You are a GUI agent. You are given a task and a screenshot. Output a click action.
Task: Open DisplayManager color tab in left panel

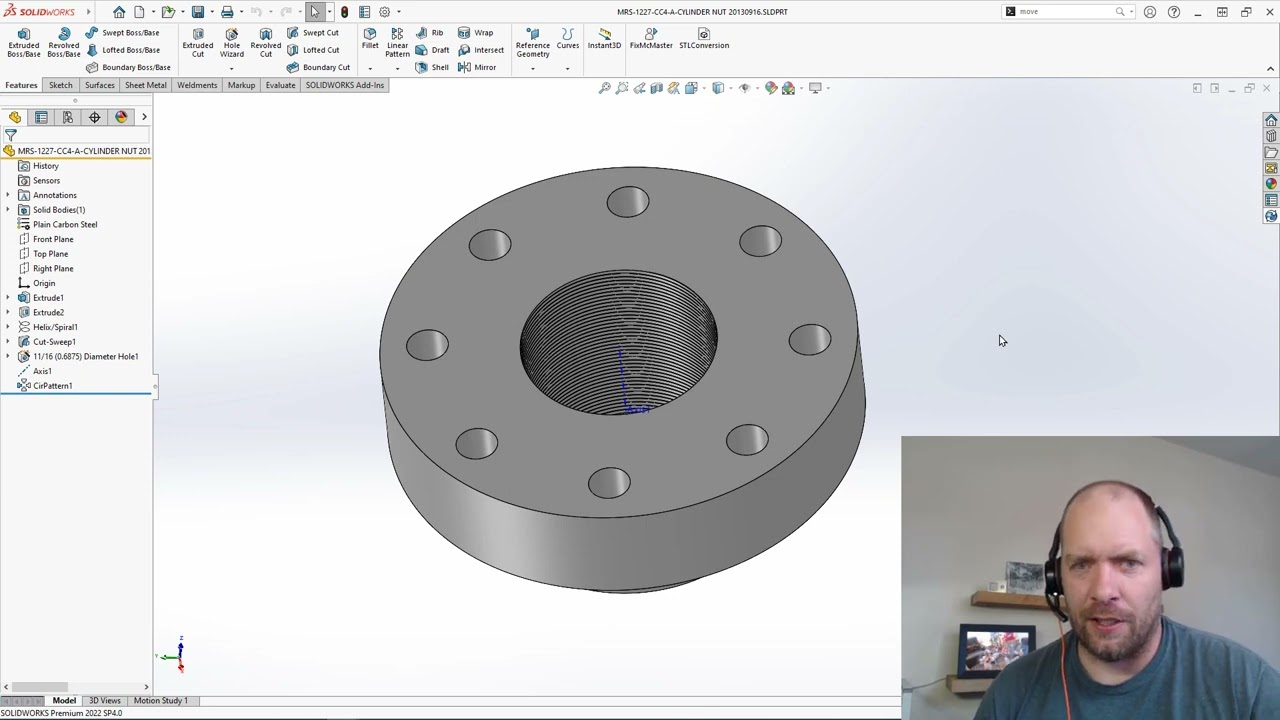pyautogui.click(x=121, y=117)
